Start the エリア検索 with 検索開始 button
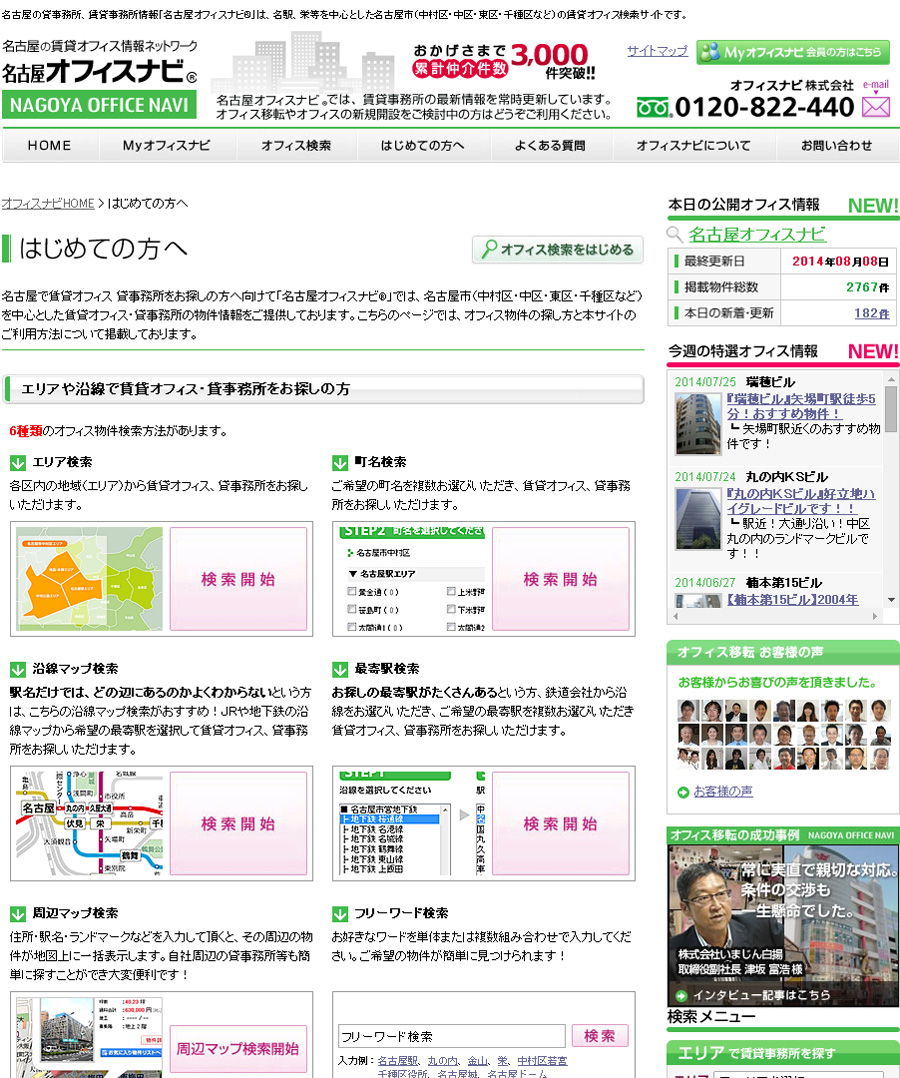Image resolution: width=900 pixels, height=1078 pixels. (x=238, y=579)
